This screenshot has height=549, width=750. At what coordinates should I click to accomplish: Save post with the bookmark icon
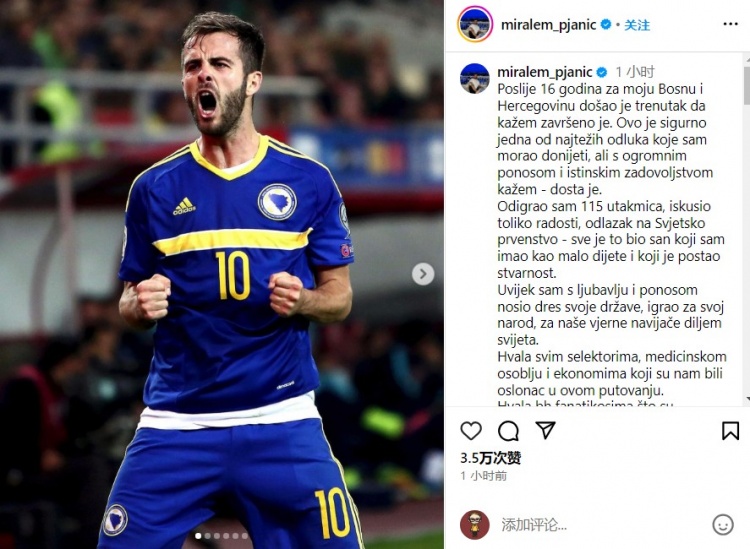(730, 431)
